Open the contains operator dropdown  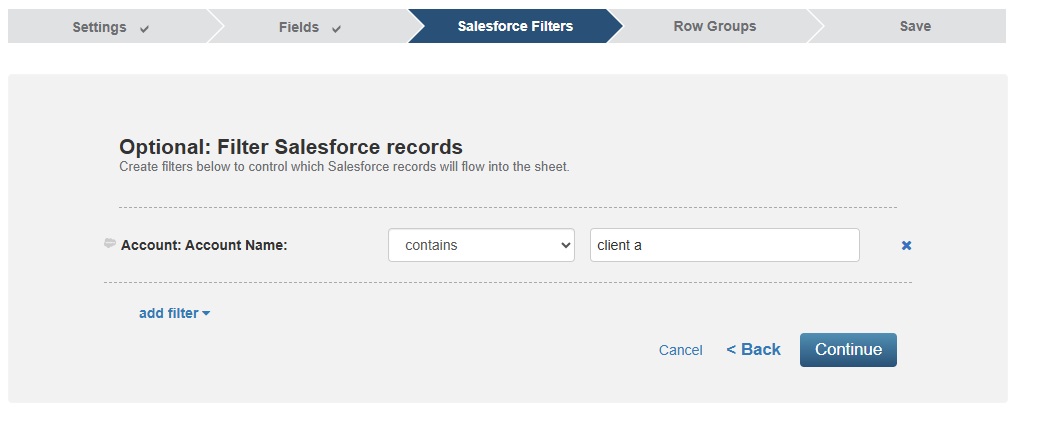pos(481,245)
